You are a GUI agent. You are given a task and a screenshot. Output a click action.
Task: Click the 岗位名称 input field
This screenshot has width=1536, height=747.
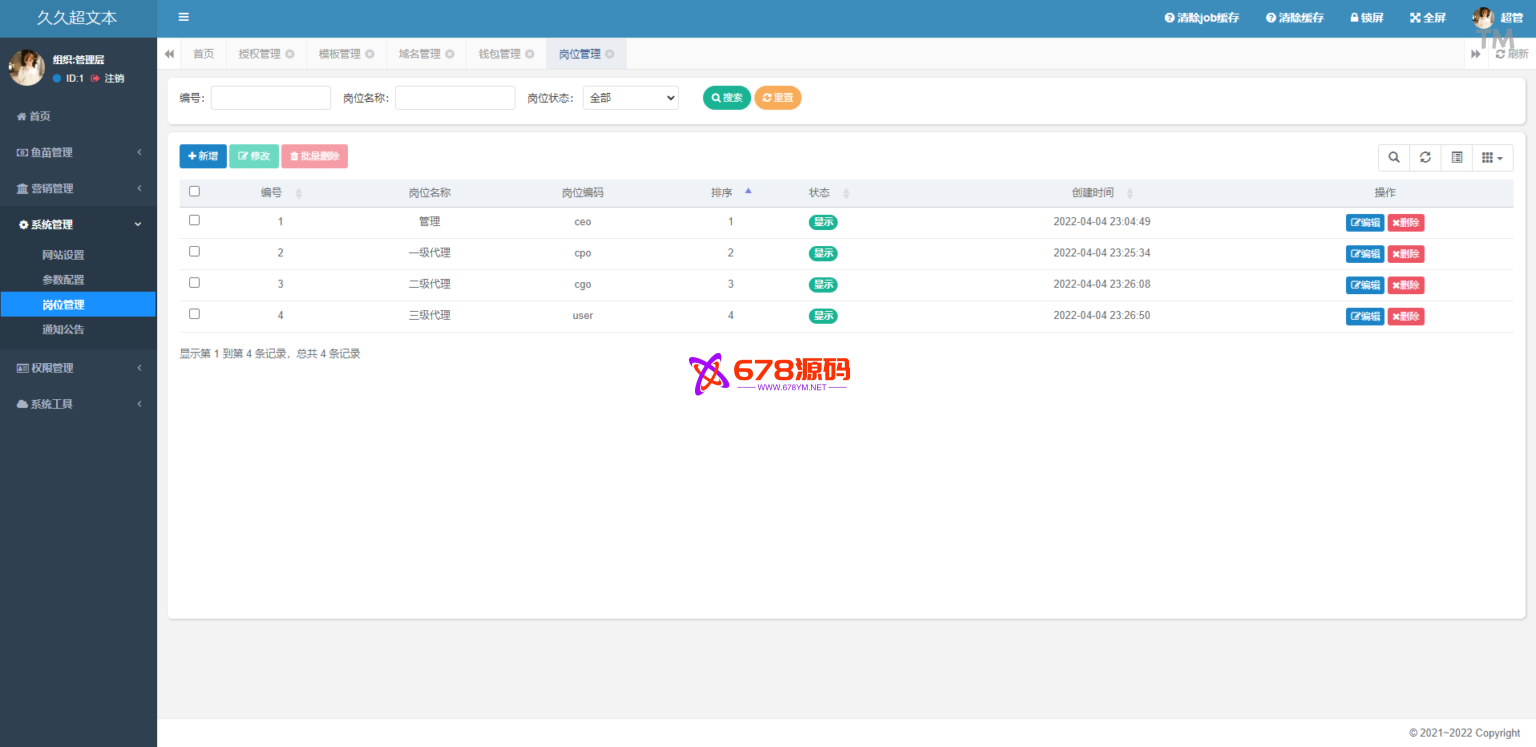455,98
